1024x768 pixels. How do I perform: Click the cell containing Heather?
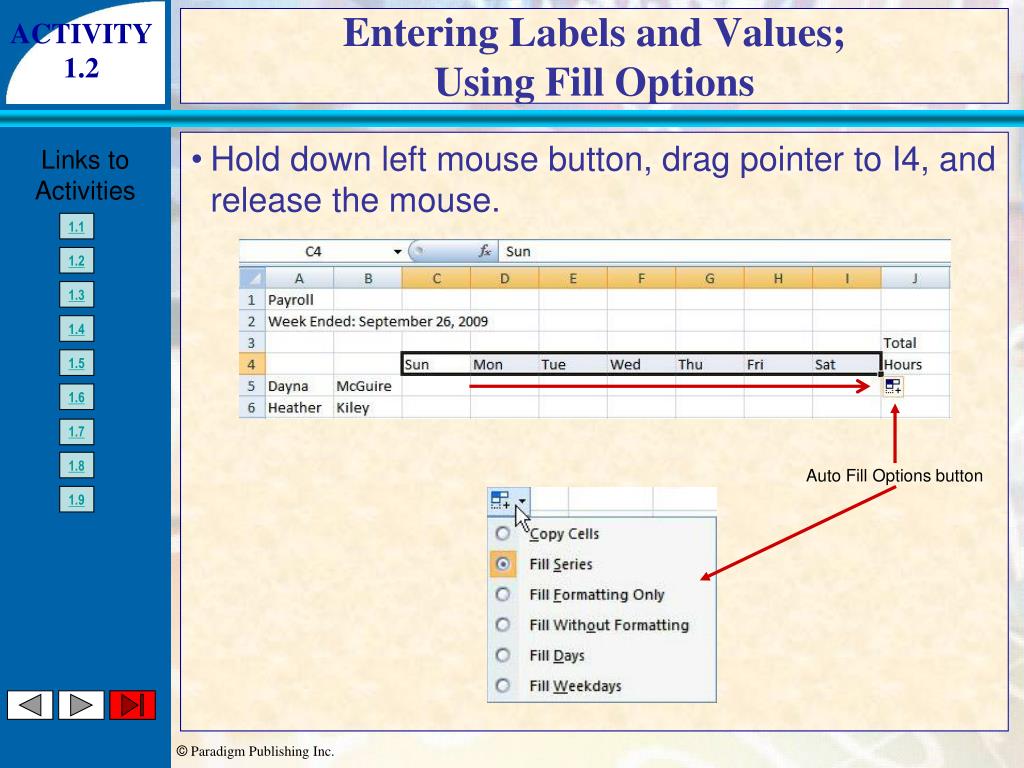[299, 408]
